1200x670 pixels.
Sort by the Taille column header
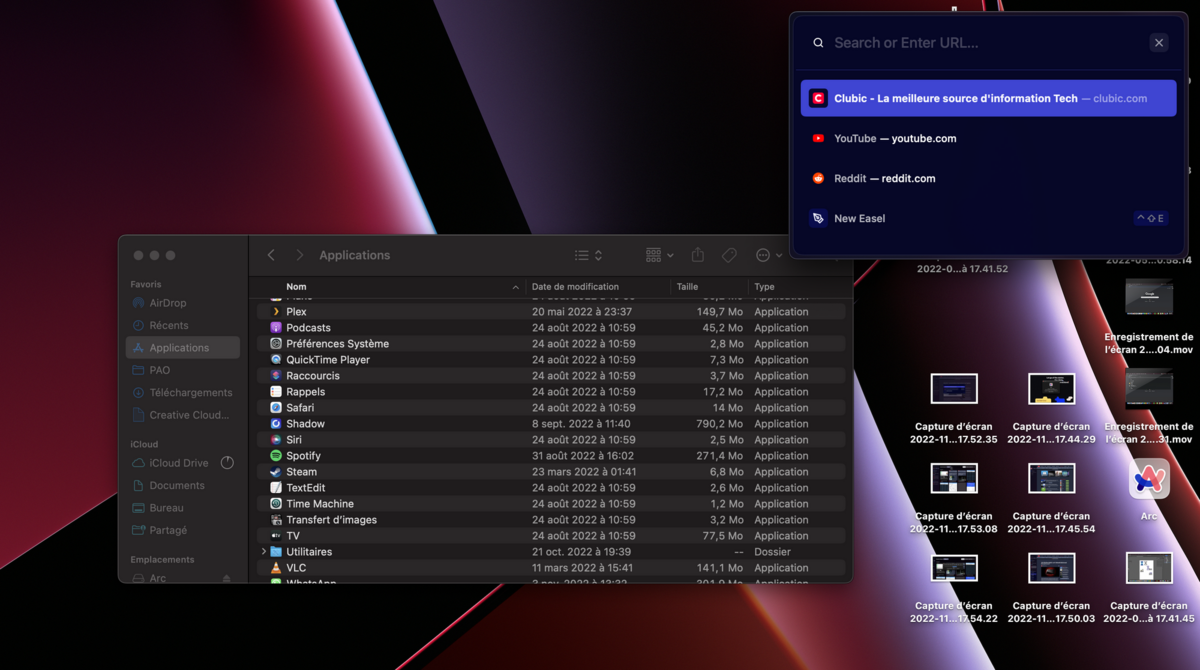click(x=687, y=287)
